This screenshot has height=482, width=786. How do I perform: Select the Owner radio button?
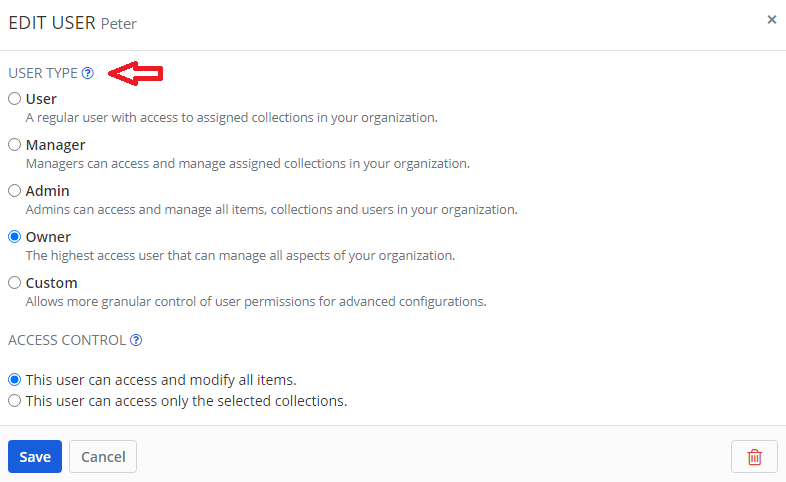(x=14, y=237)
